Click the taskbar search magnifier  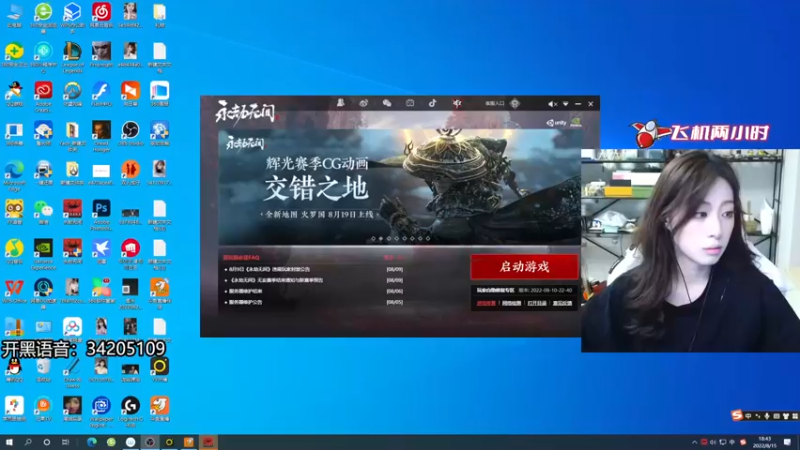pos(28,442)
